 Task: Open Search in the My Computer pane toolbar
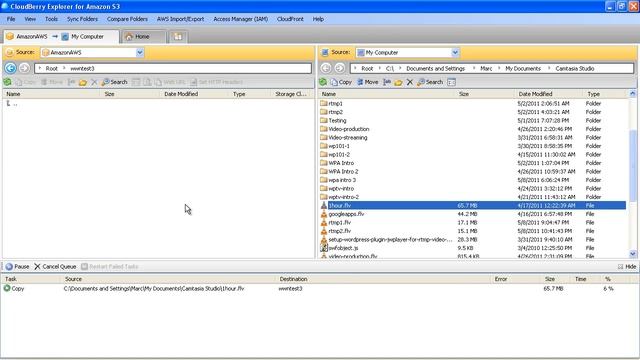[x=430, y=82]
